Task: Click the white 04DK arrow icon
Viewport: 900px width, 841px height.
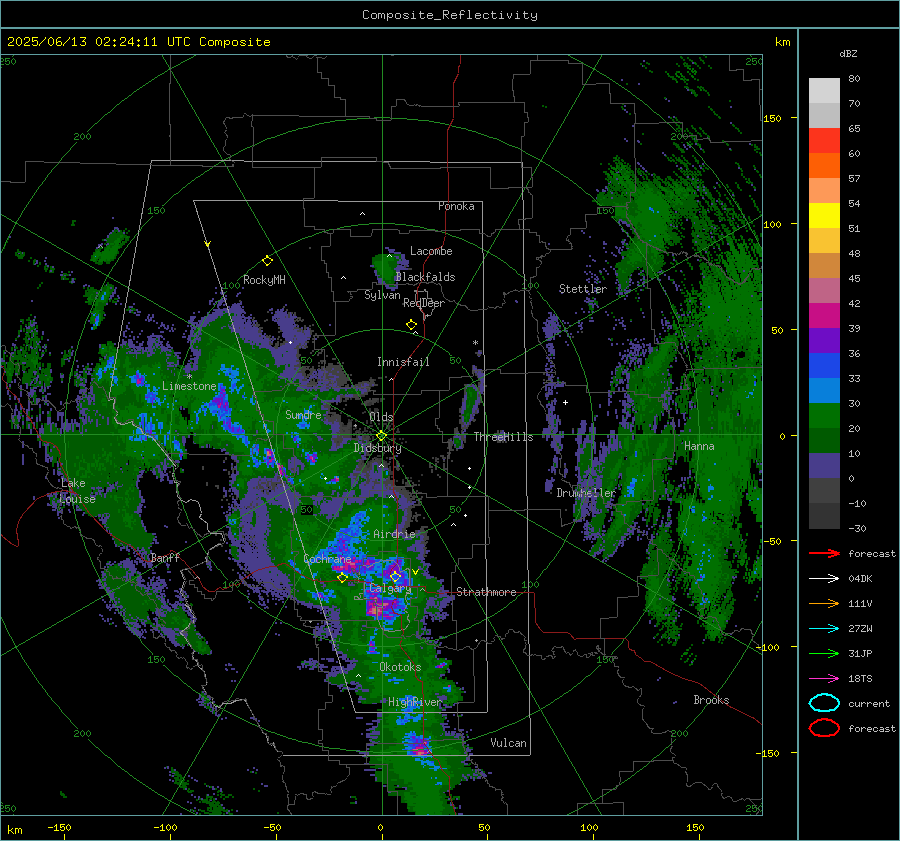Action: [x=824, y=579]
